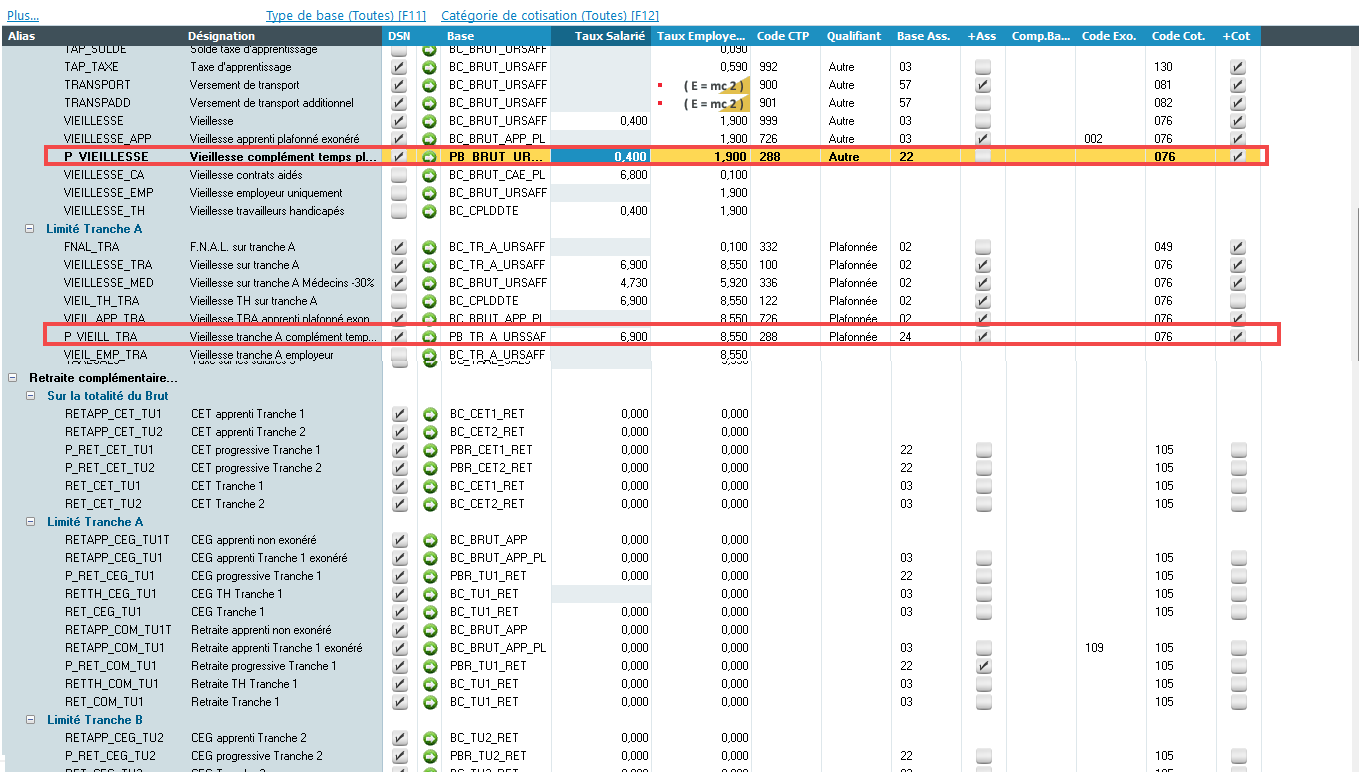Click the green arrow icon for TRANSPADD
Viewport: 1359px width, 772px height.
(430, 103)
